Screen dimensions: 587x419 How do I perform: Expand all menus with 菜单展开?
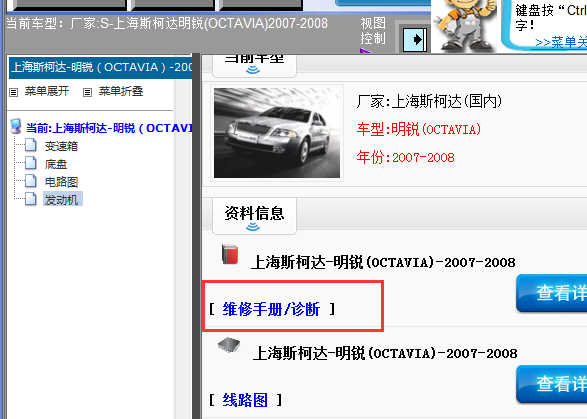click(47, 91)
